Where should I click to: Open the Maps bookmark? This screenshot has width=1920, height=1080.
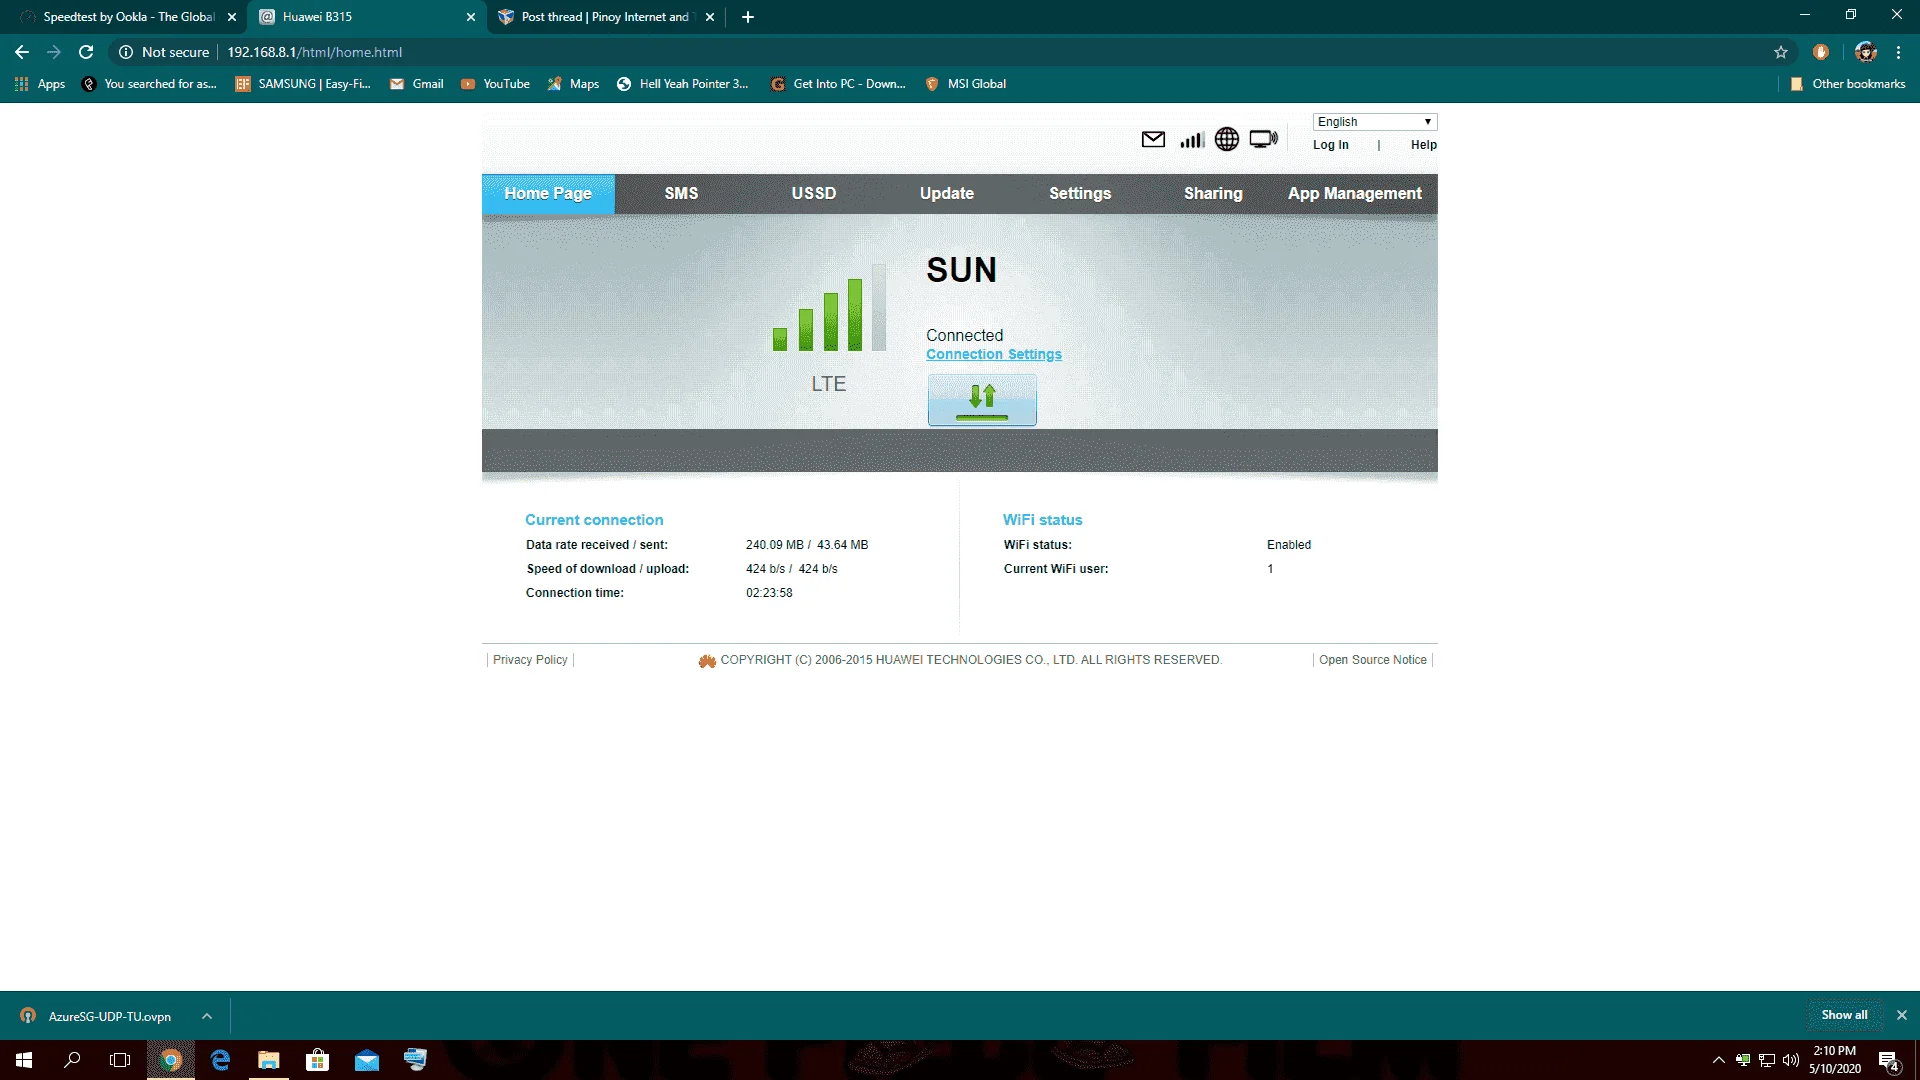573,84
